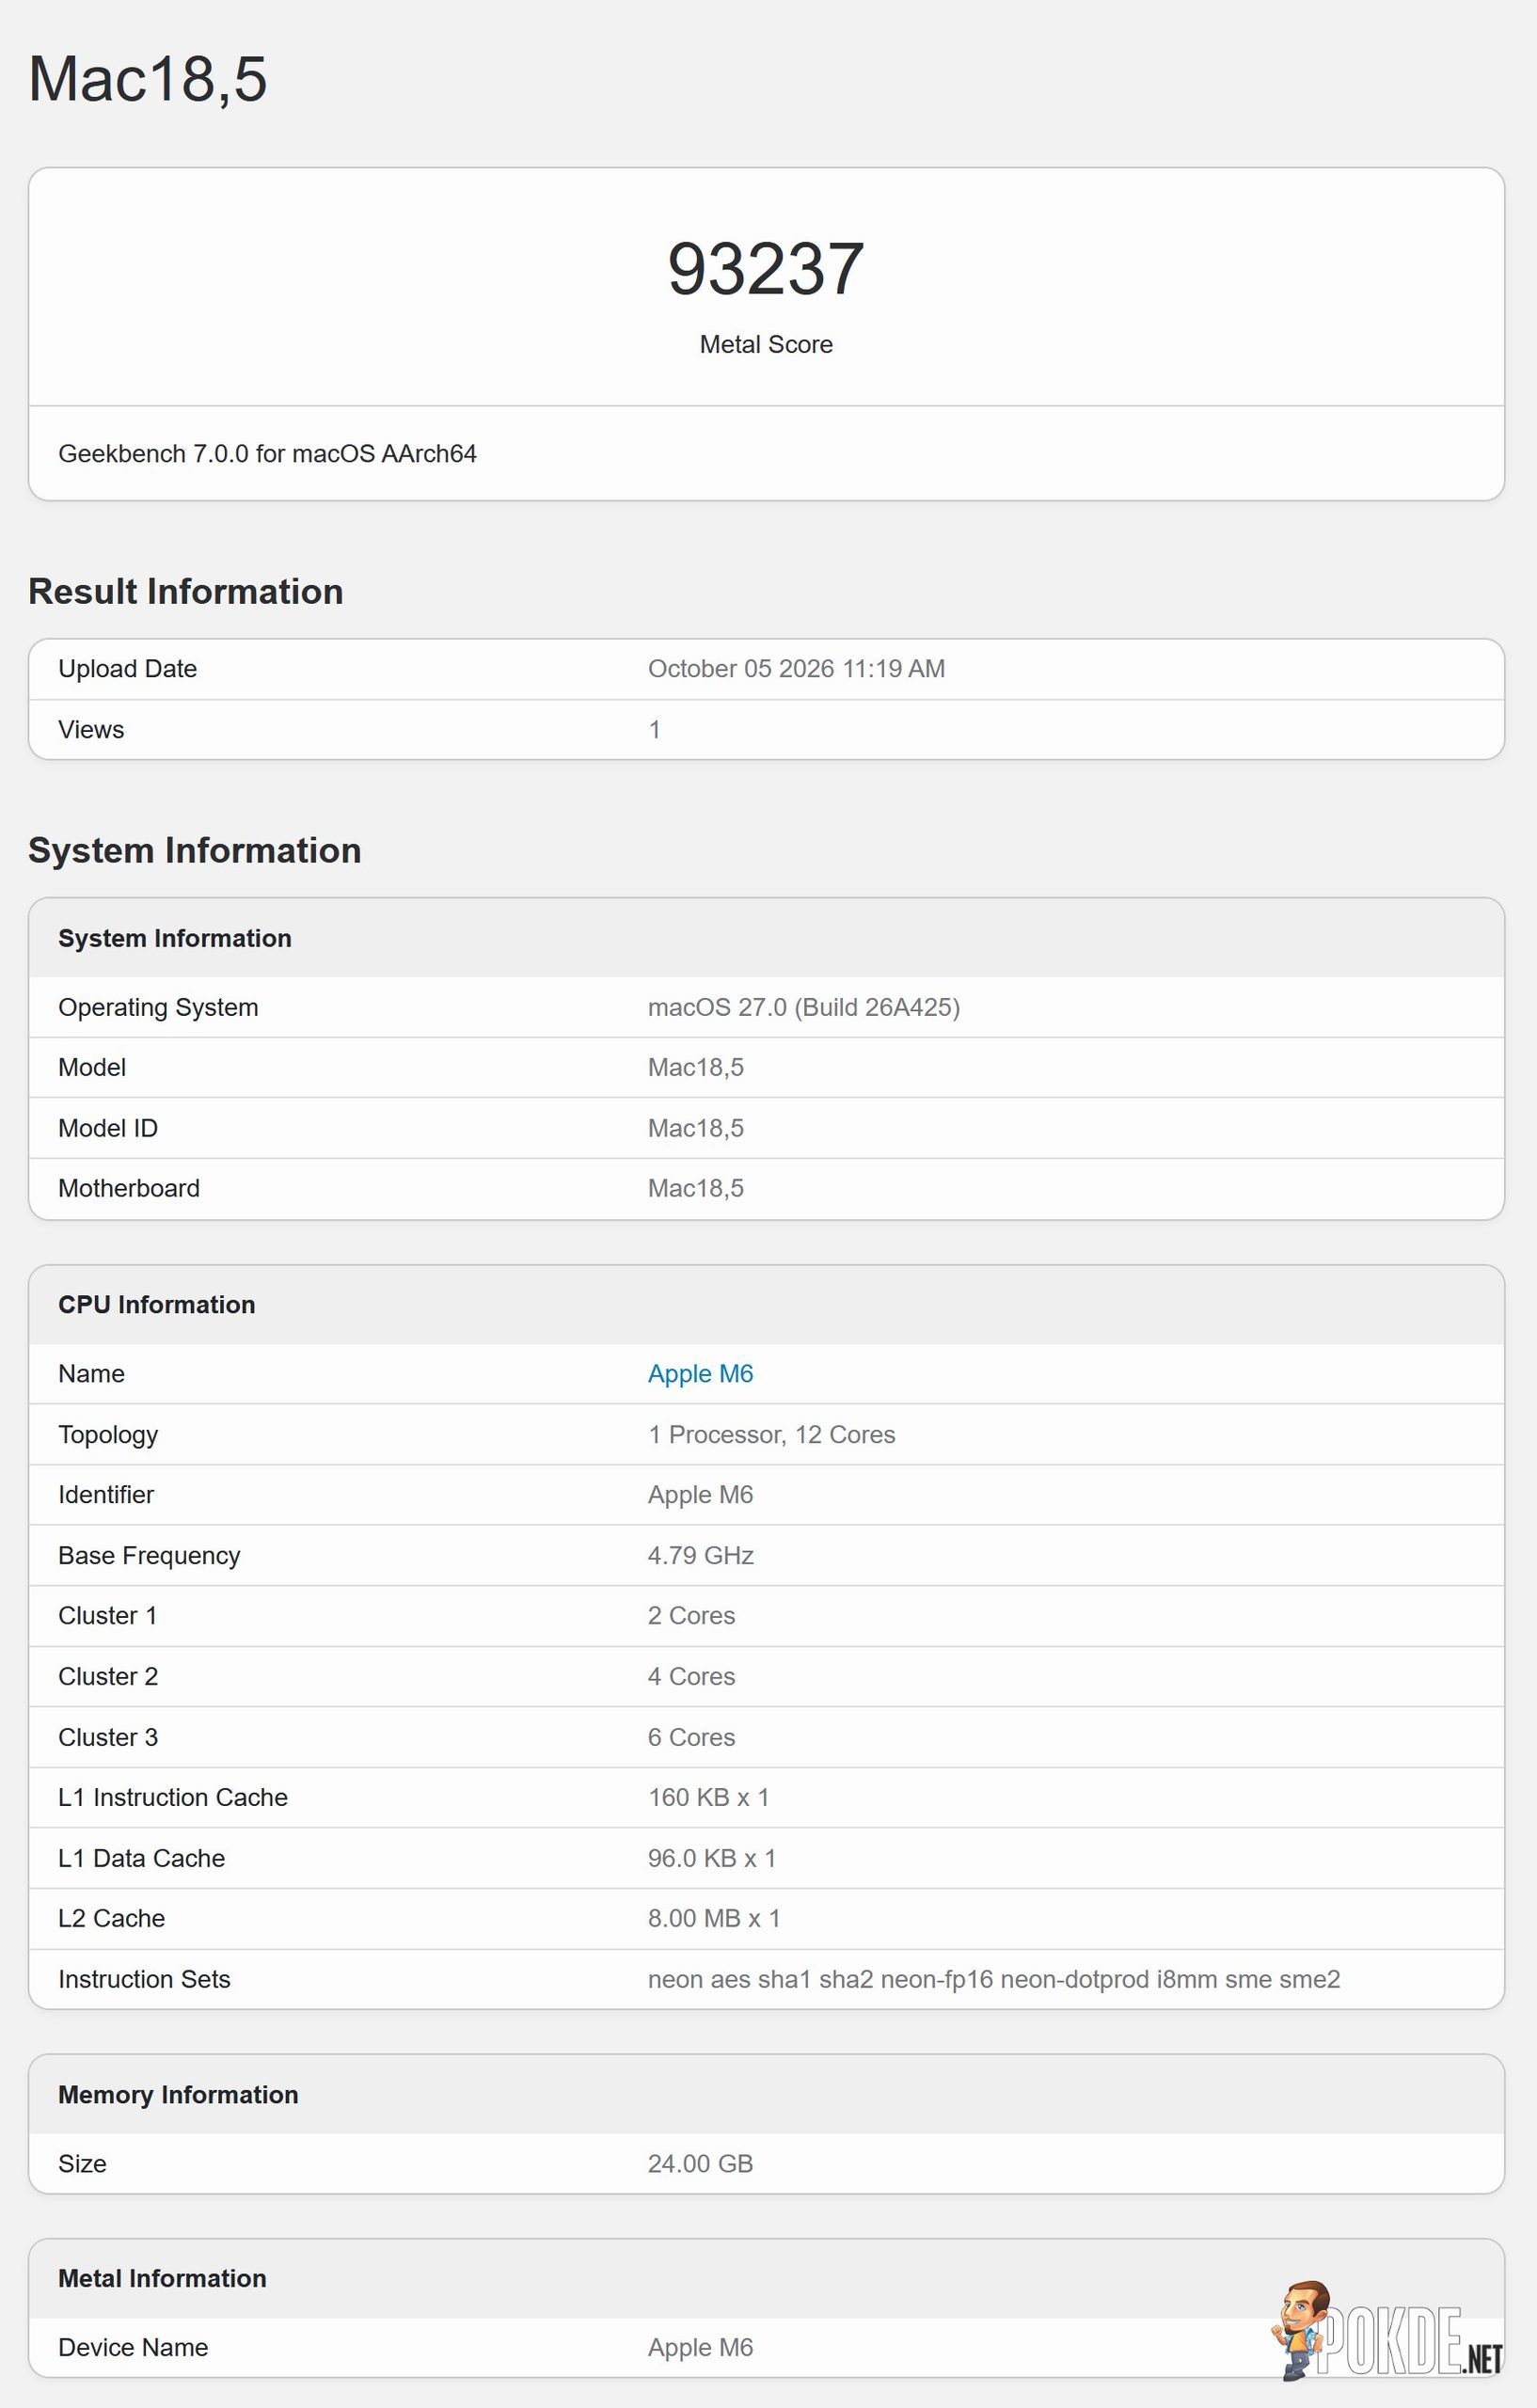Select 'macOS 27.0 (Build 26A425)' value
Screen dimensions: 1537x2408
[x=804, y=1007]
